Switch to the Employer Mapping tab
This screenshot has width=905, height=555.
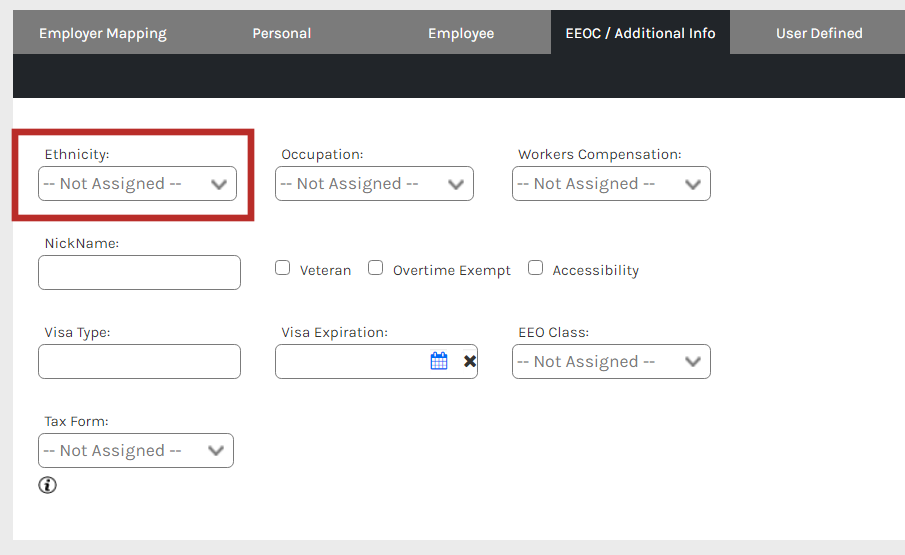tap(103, 33)
